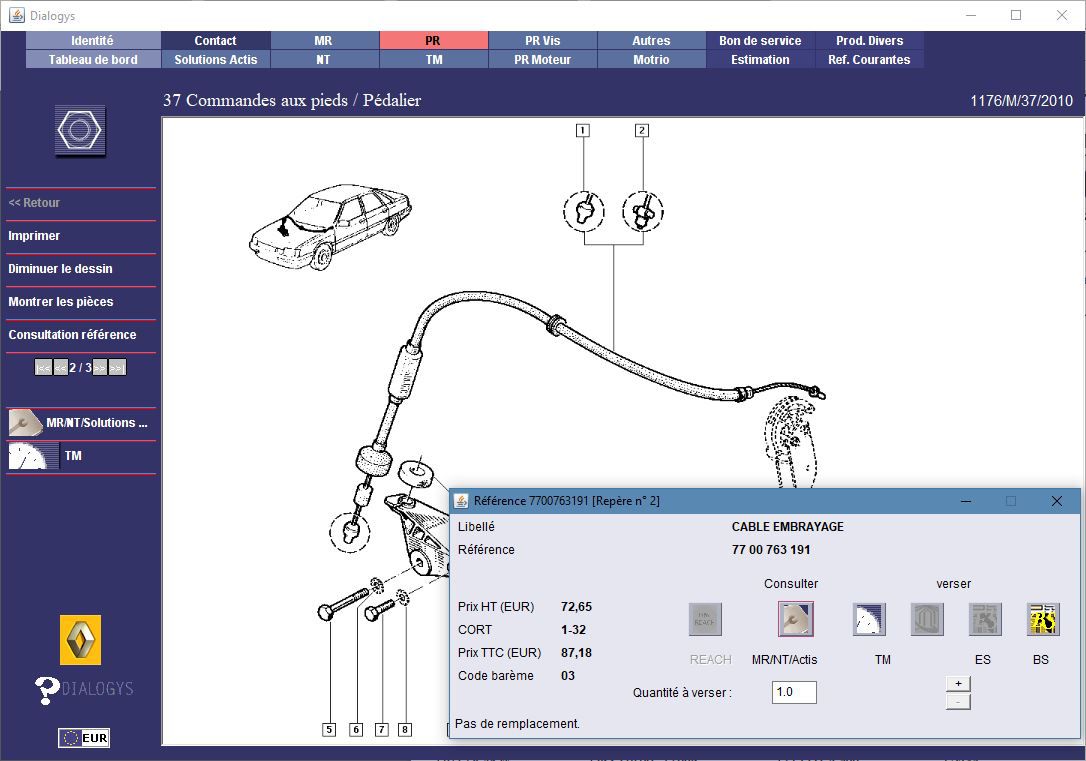Click the ES estimation icon in dialog
Image resolution: width=1086 pixels, height=761 pixels.
[985, 619]
